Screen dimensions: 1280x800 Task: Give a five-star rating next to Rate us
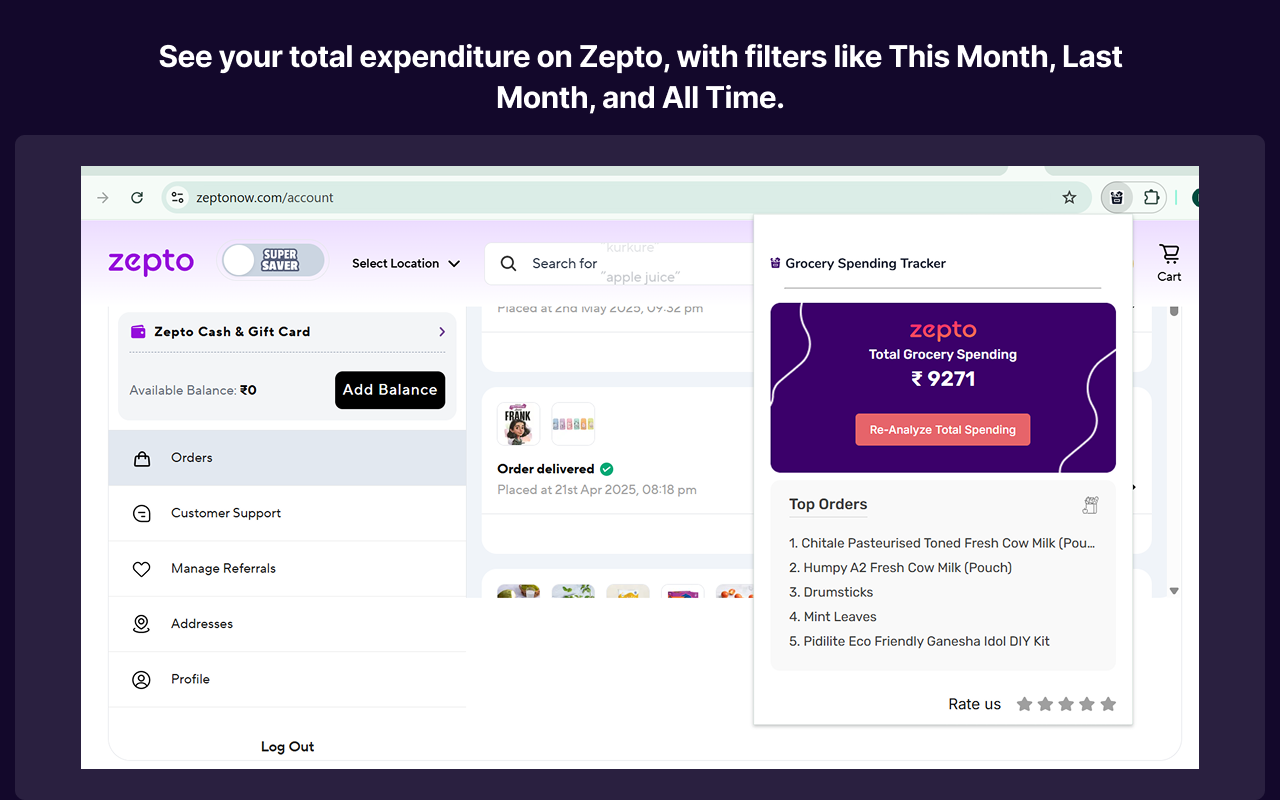[1107, 704]
